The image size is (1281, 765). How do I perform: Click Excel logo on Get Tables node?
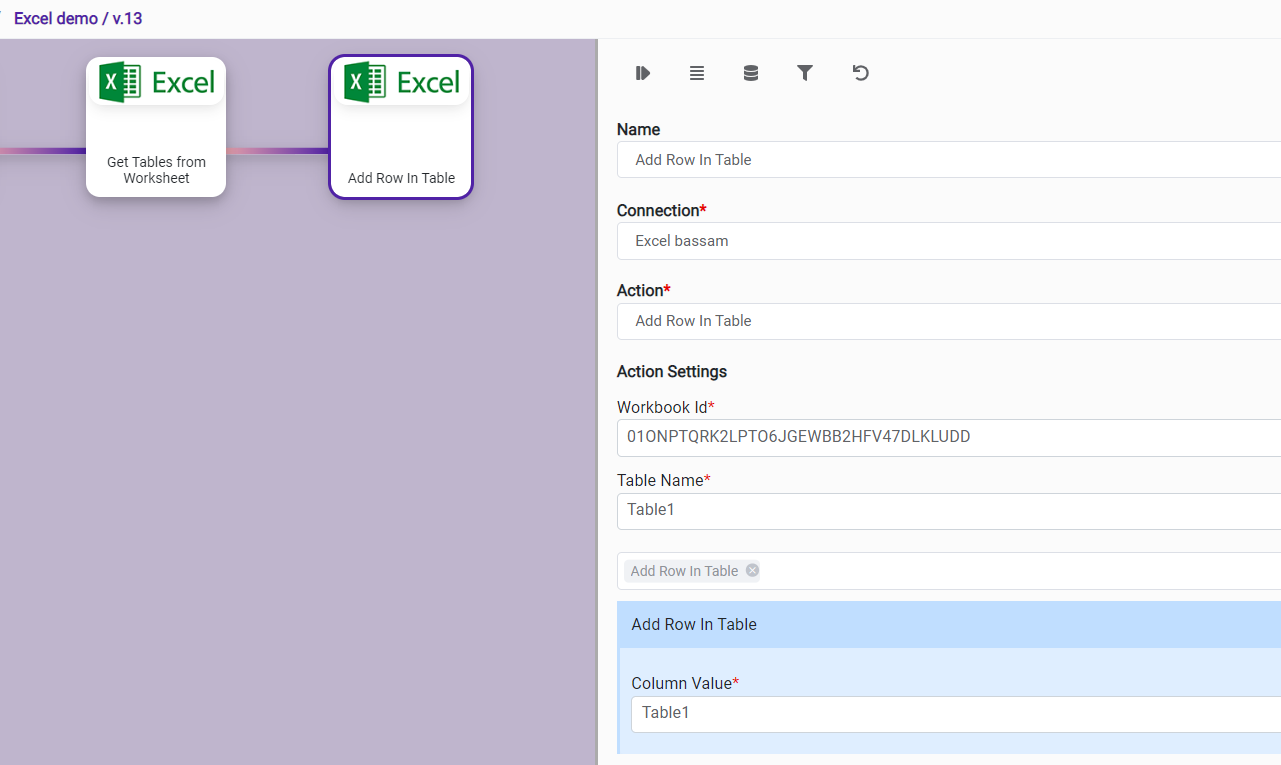click(156, 82)
